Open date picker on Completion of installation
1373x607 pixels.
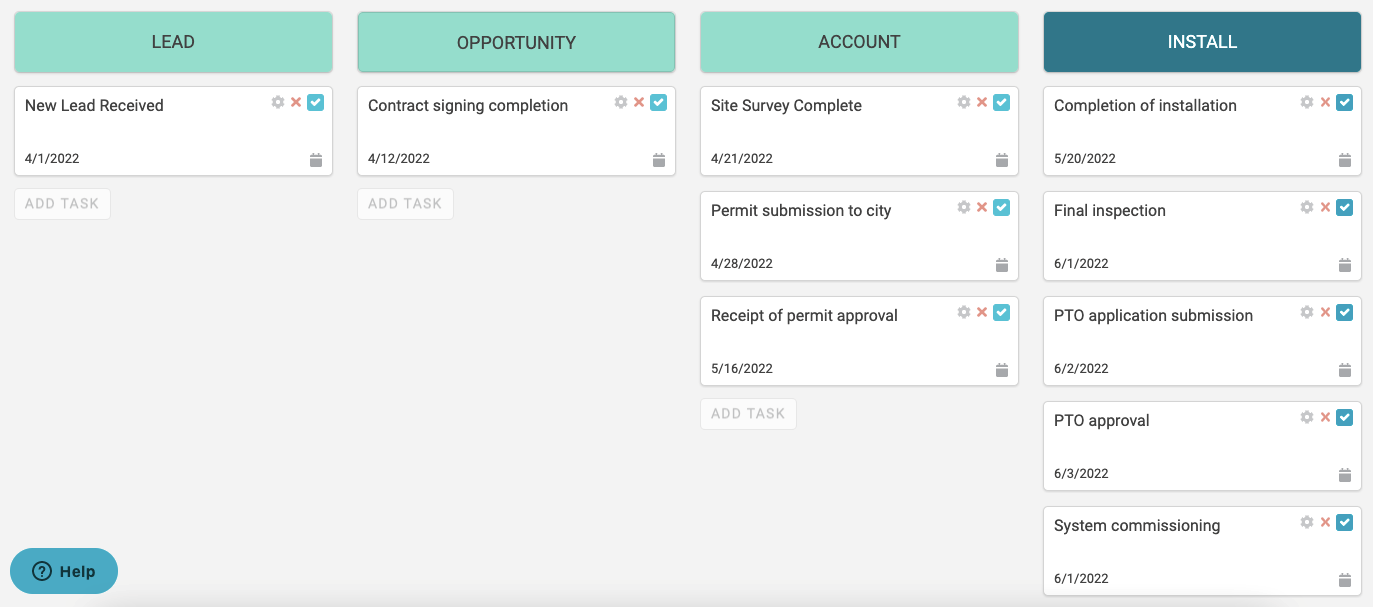click(1345, 160)
